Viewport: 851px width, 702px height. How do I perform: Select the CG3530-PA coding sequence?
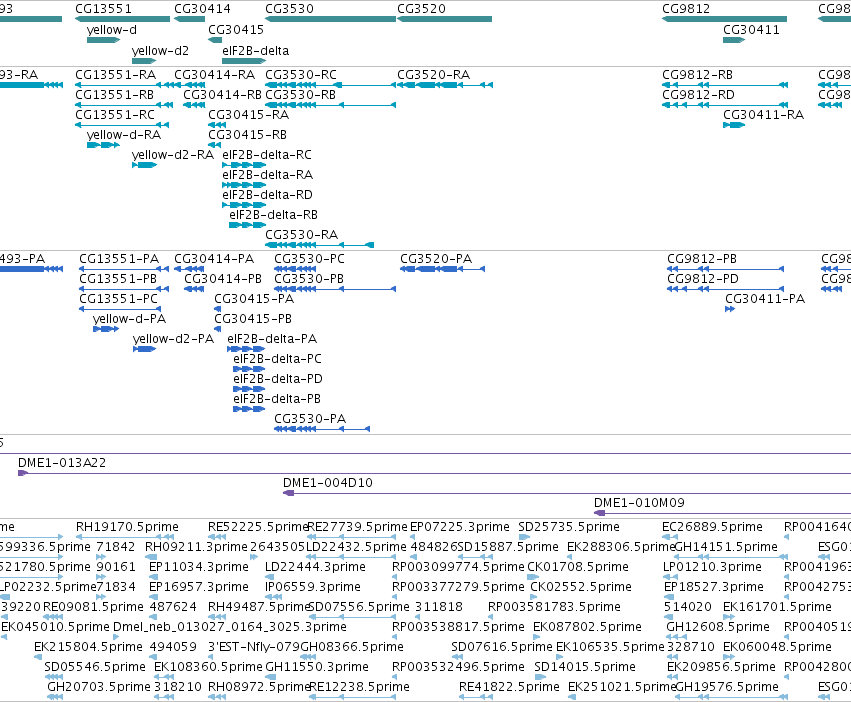point(322,429)
